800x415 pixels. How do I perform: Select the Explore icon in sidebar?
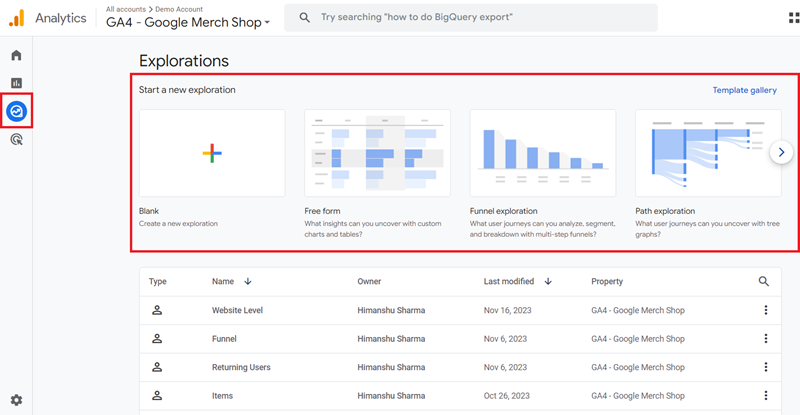(16, 111)
